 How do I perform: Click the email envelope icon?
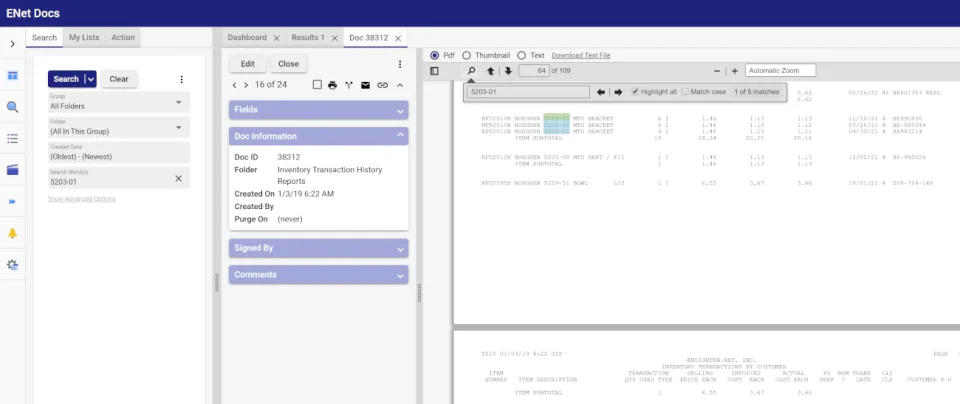tap(366, 85)
